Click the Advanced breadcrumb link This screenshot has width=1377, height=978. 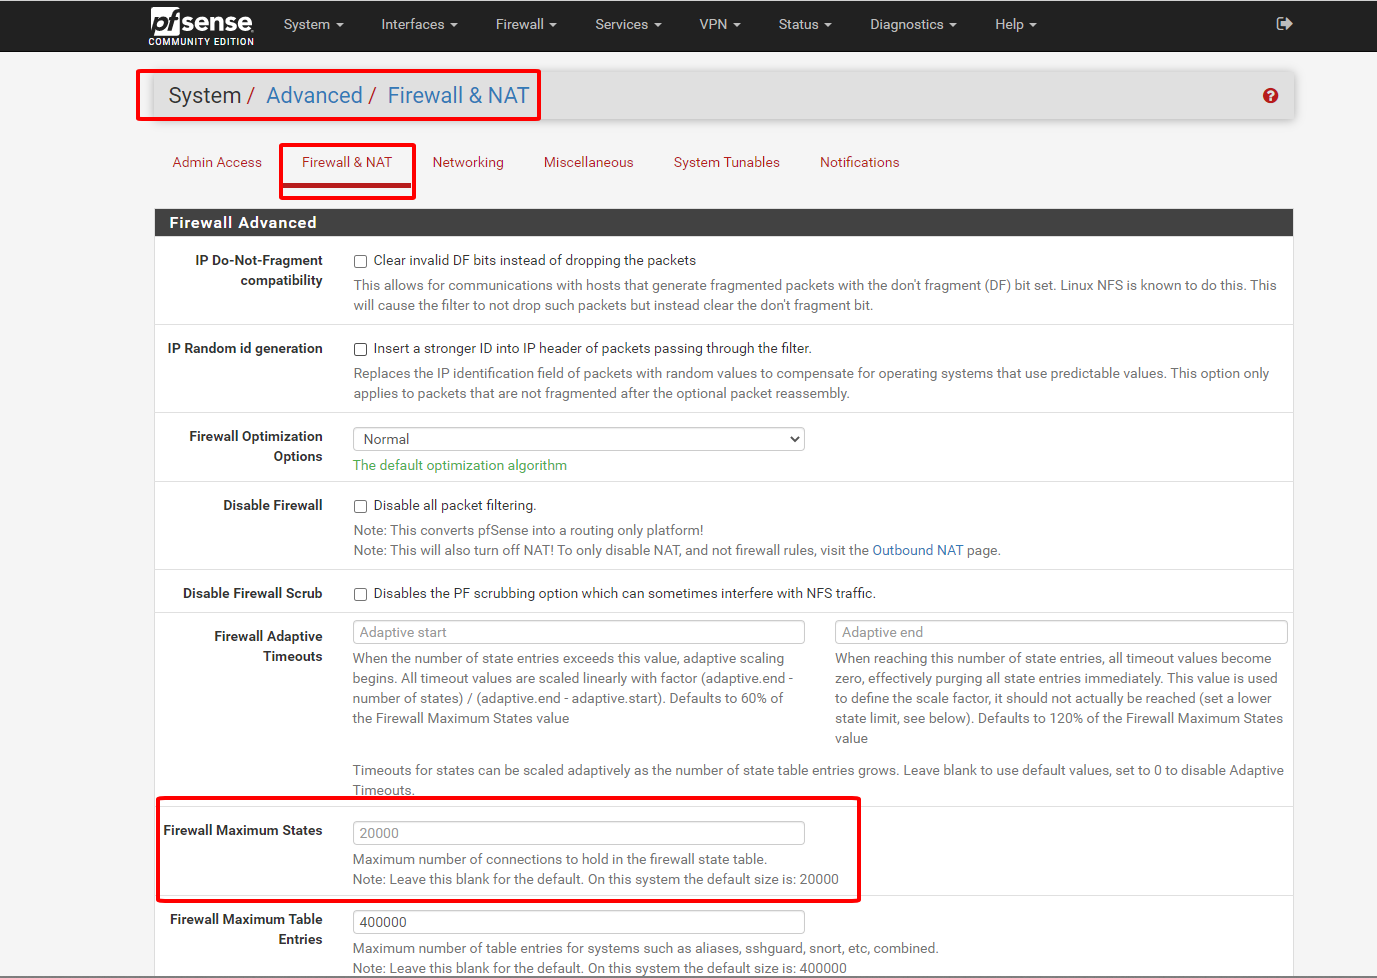coord(314,95)
